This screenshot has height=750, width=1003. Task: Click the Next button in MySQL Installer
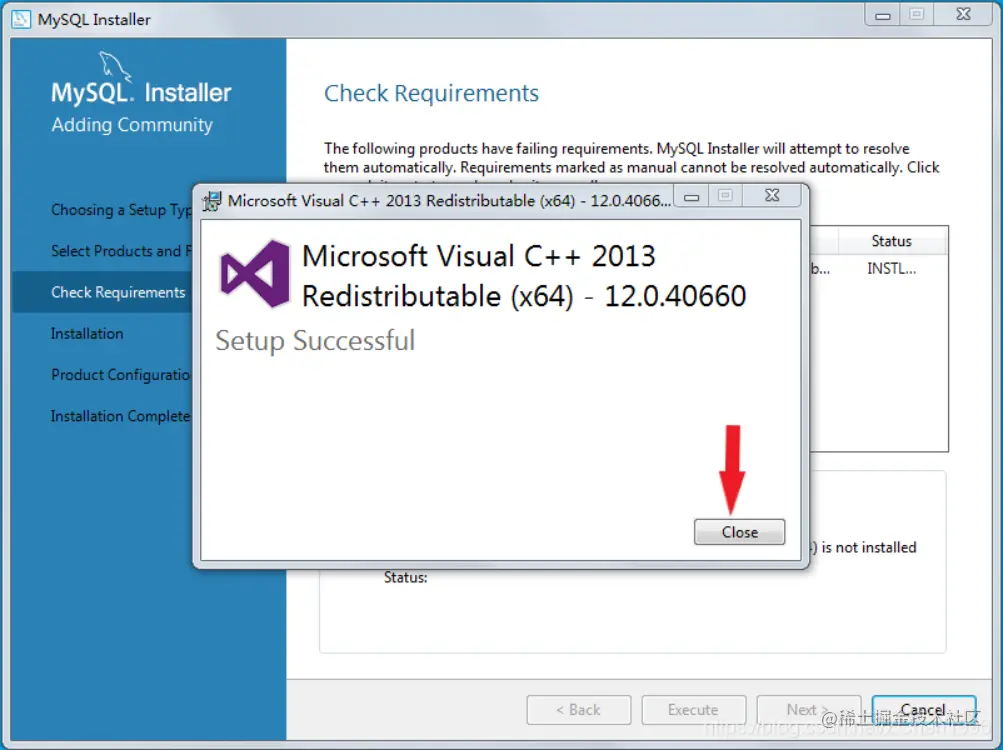(809, 710)
